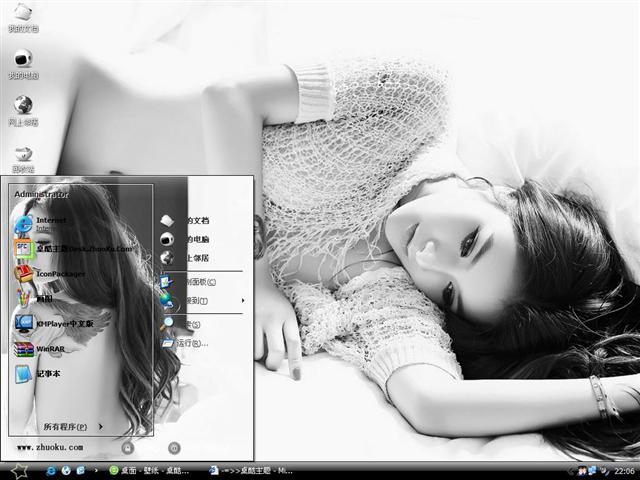This screenshot has width=640, height=480.
Task: Open the 网上邻居 globe desktop icon
Action: [x=23, y=111]
